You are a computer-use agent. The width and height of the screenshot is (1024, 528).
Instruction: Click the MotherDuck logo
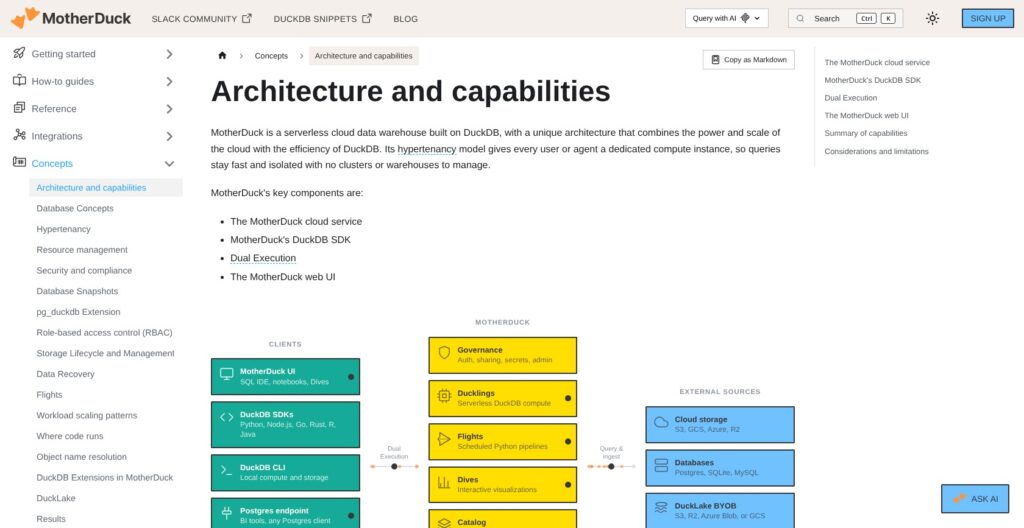pyautogui.click(x=71, y=18)
